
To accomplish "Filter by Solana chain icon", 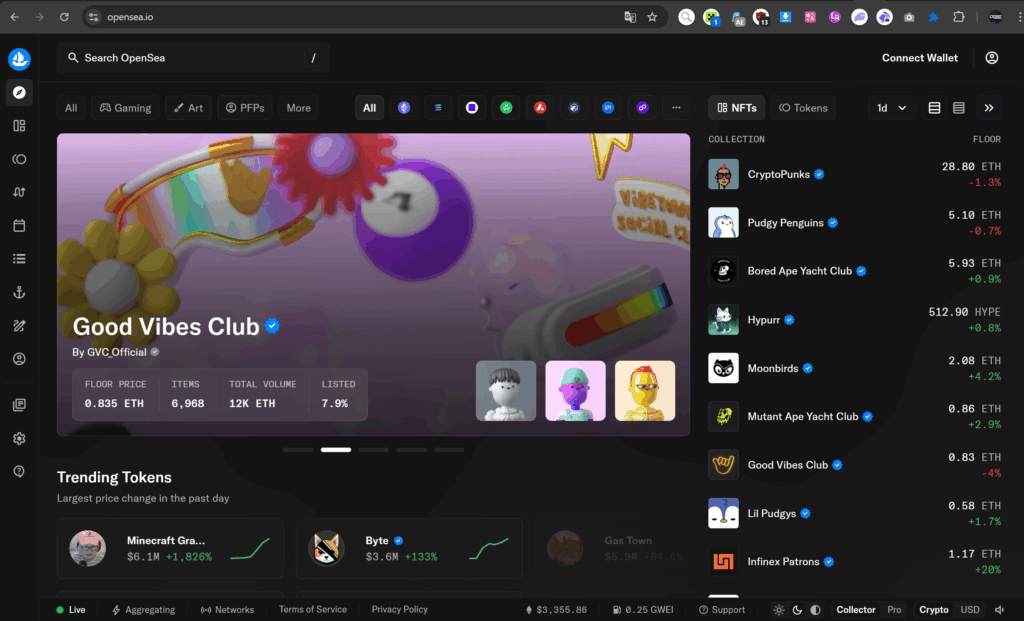I will [438, 108].
